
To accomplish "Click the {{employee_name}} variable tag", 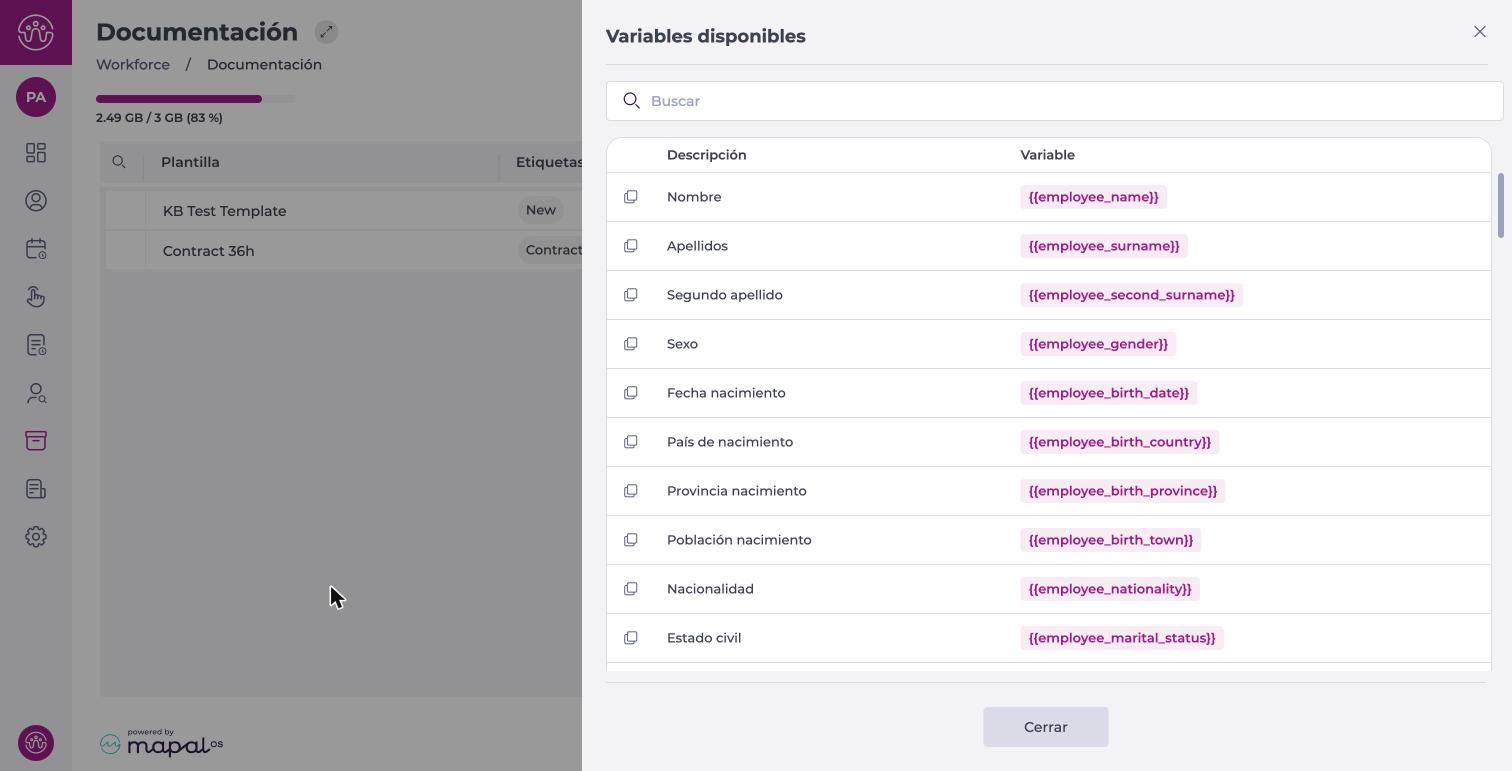I will (x=1093, y=197).
